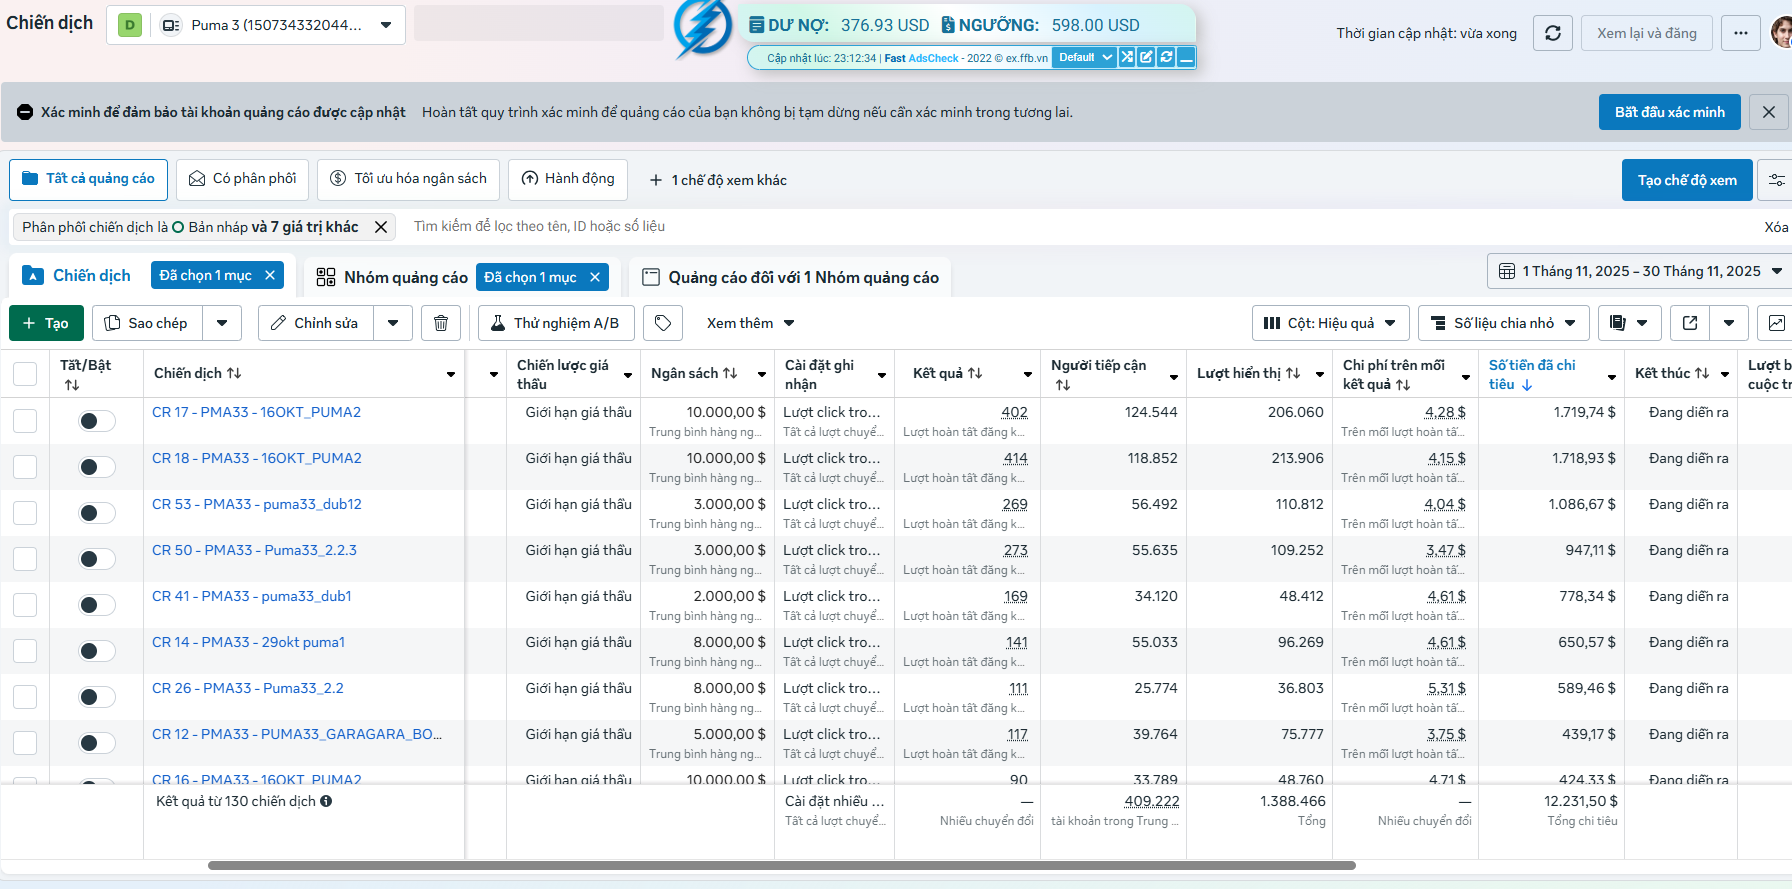This screenshot has height=889, width=1792.
Task: Open the three-dots more options menu
Action: point(1741,33)
